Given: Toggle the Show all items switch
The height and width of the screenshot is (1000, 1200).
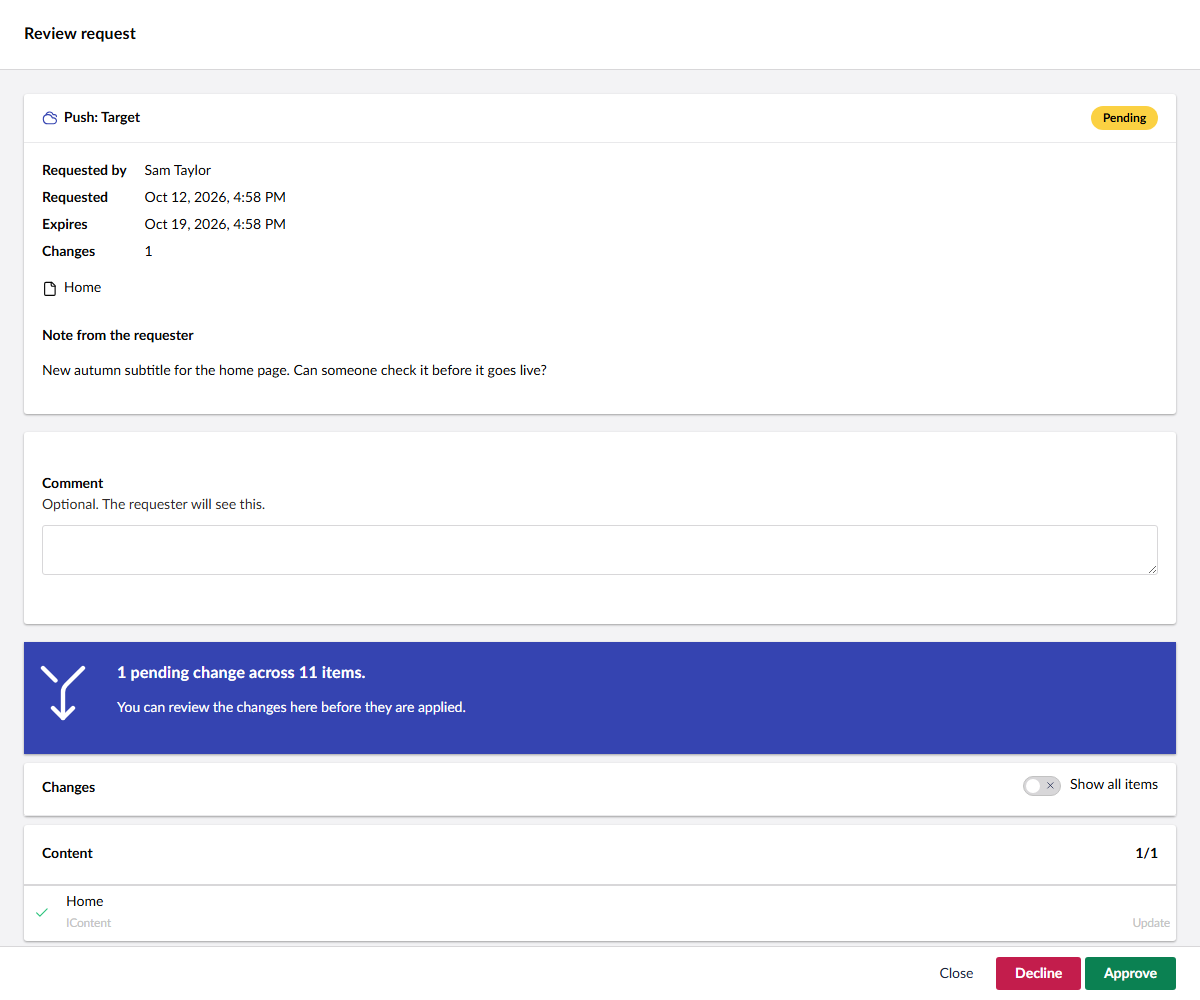Looking at the screenshot, I should pyautogui.click(x=1041, y=786).
